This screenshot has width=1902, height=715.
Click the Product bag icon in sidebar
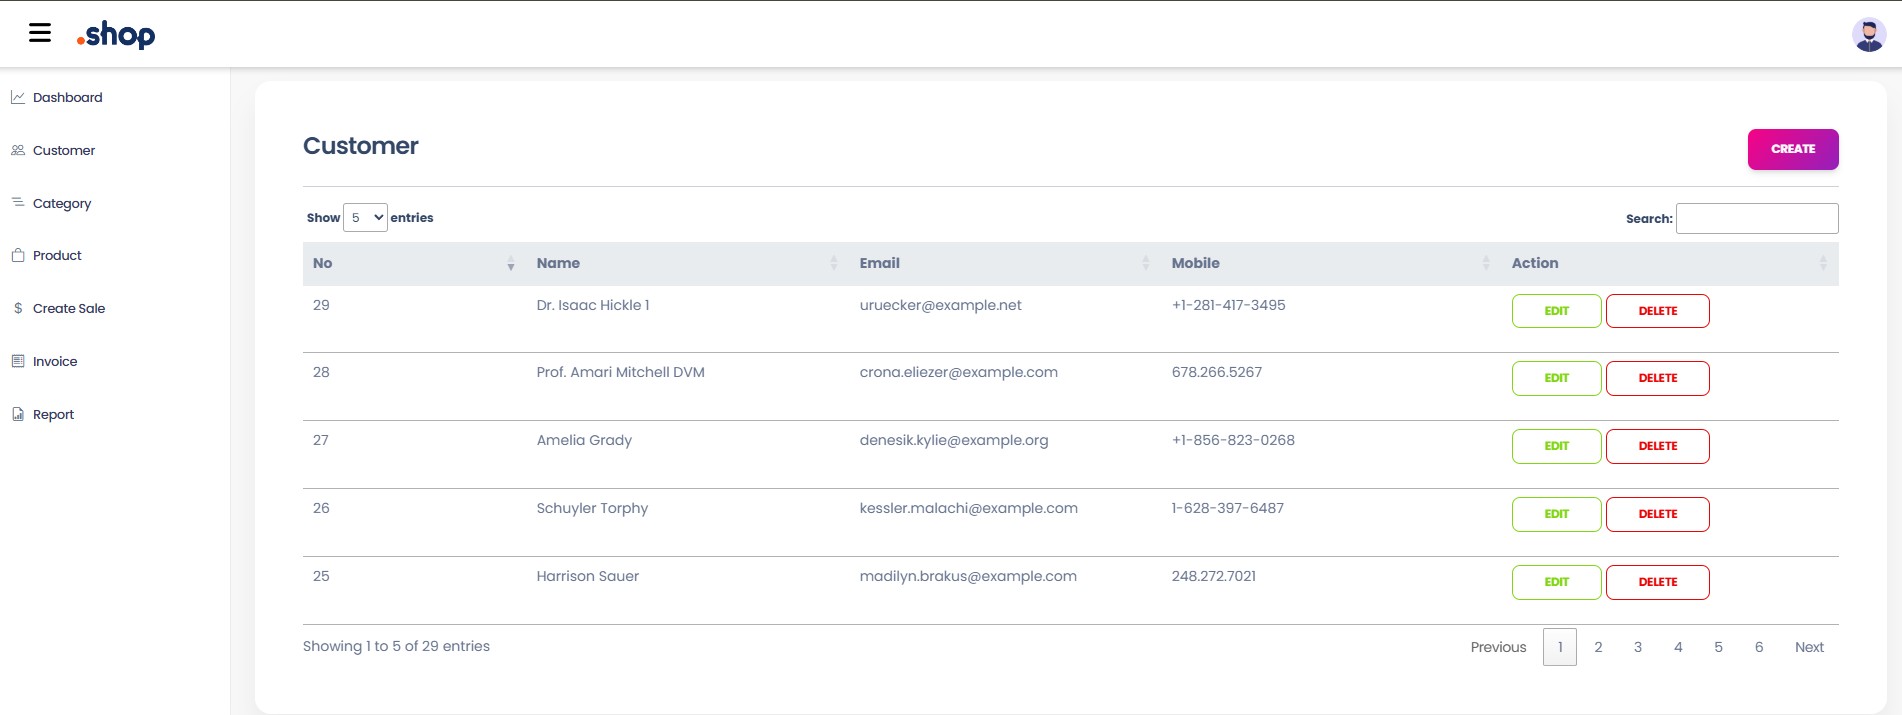18,255
